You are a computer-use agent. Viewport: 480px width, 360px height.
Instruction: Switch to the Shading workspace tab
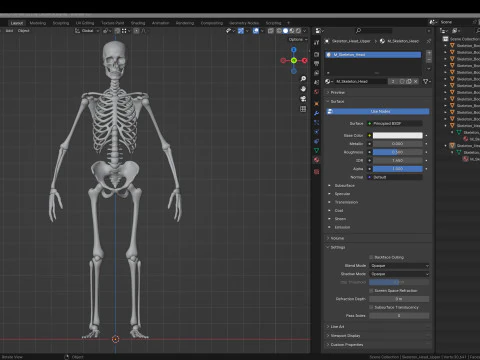(x=138, y=23)
